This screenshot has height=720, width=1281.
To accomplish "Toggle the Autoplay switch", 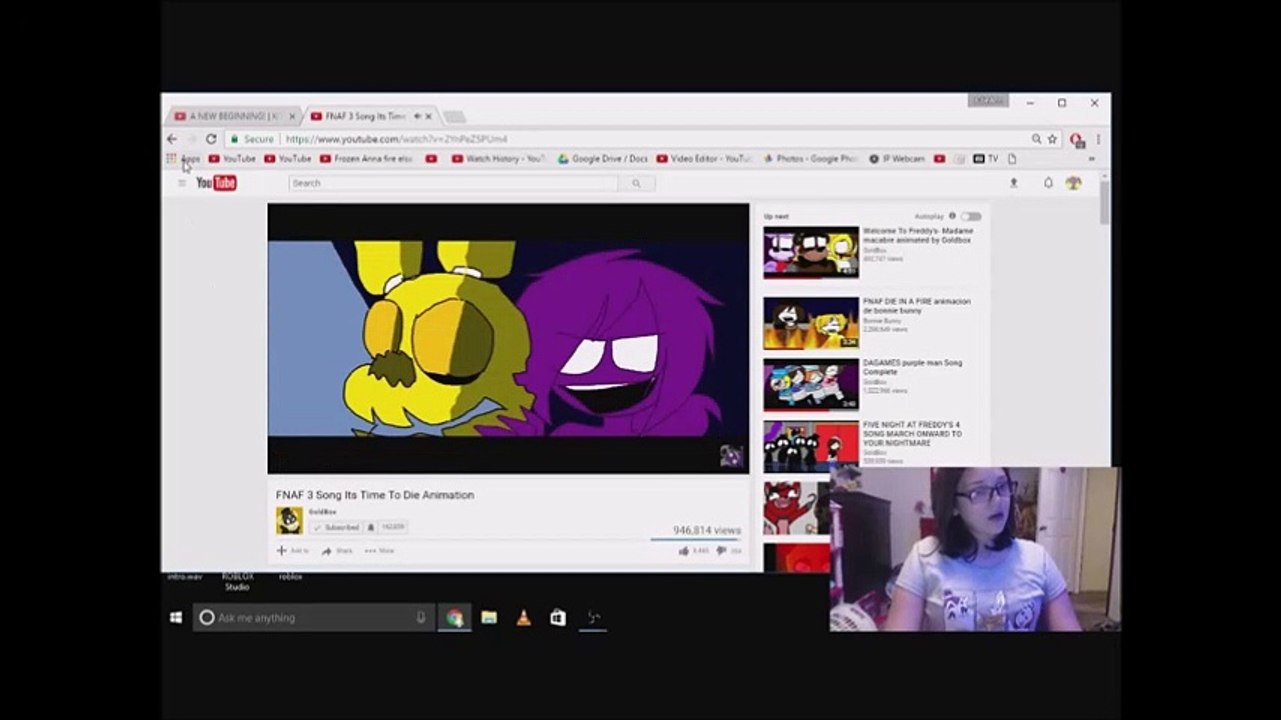I will click(971, 216).
